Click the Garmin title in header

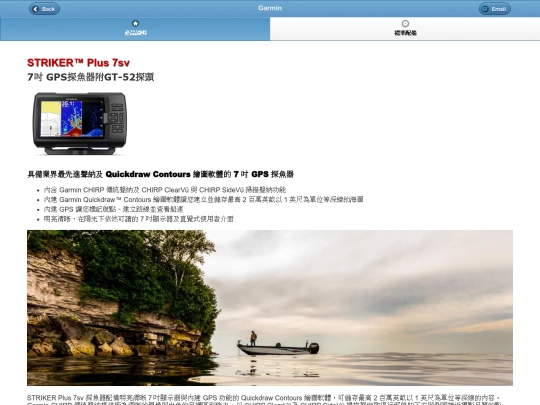[x=270, y=8]
